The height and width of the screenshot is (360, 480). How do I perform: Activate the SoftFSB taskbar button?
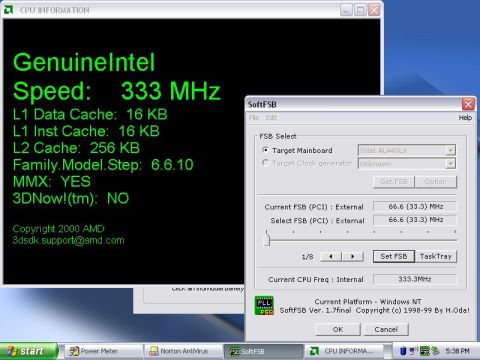point(264,351)
